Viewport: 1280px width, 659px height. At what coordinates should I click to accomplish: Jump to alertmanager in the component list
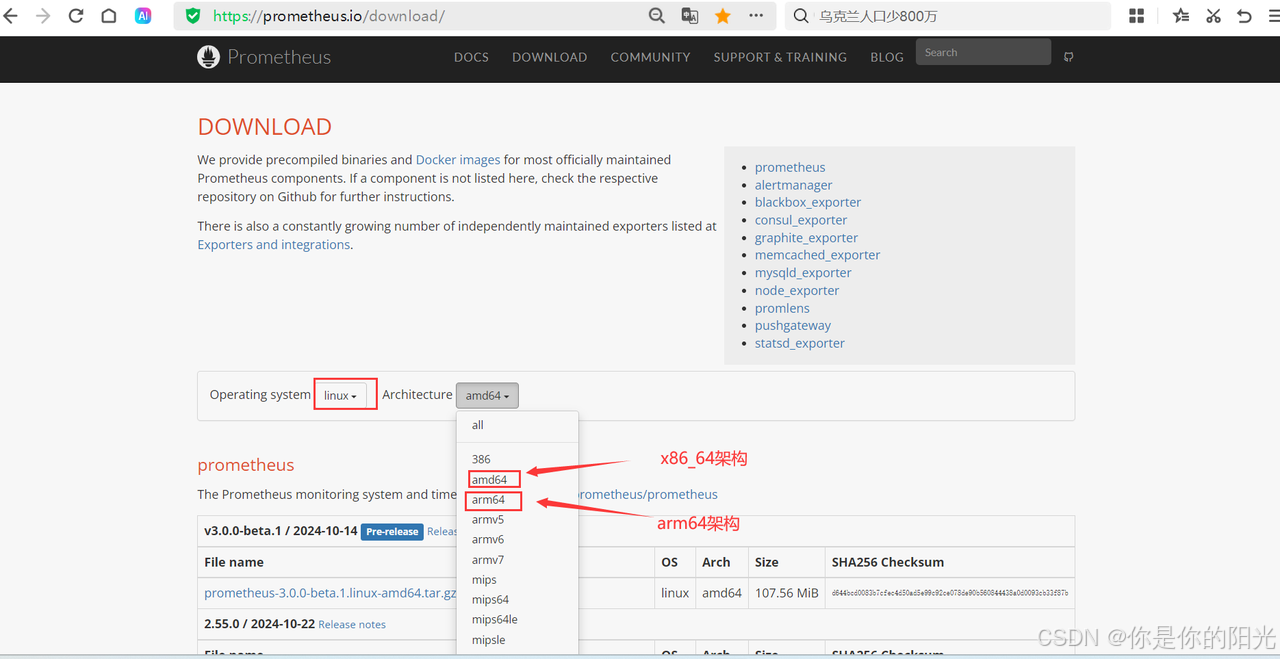793,185
